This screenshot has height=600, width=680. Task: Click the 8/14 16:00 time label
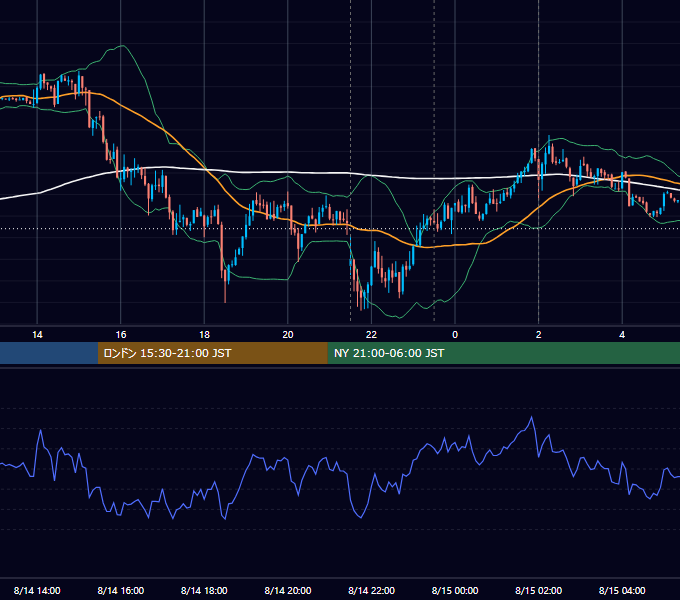click(121, 590)
